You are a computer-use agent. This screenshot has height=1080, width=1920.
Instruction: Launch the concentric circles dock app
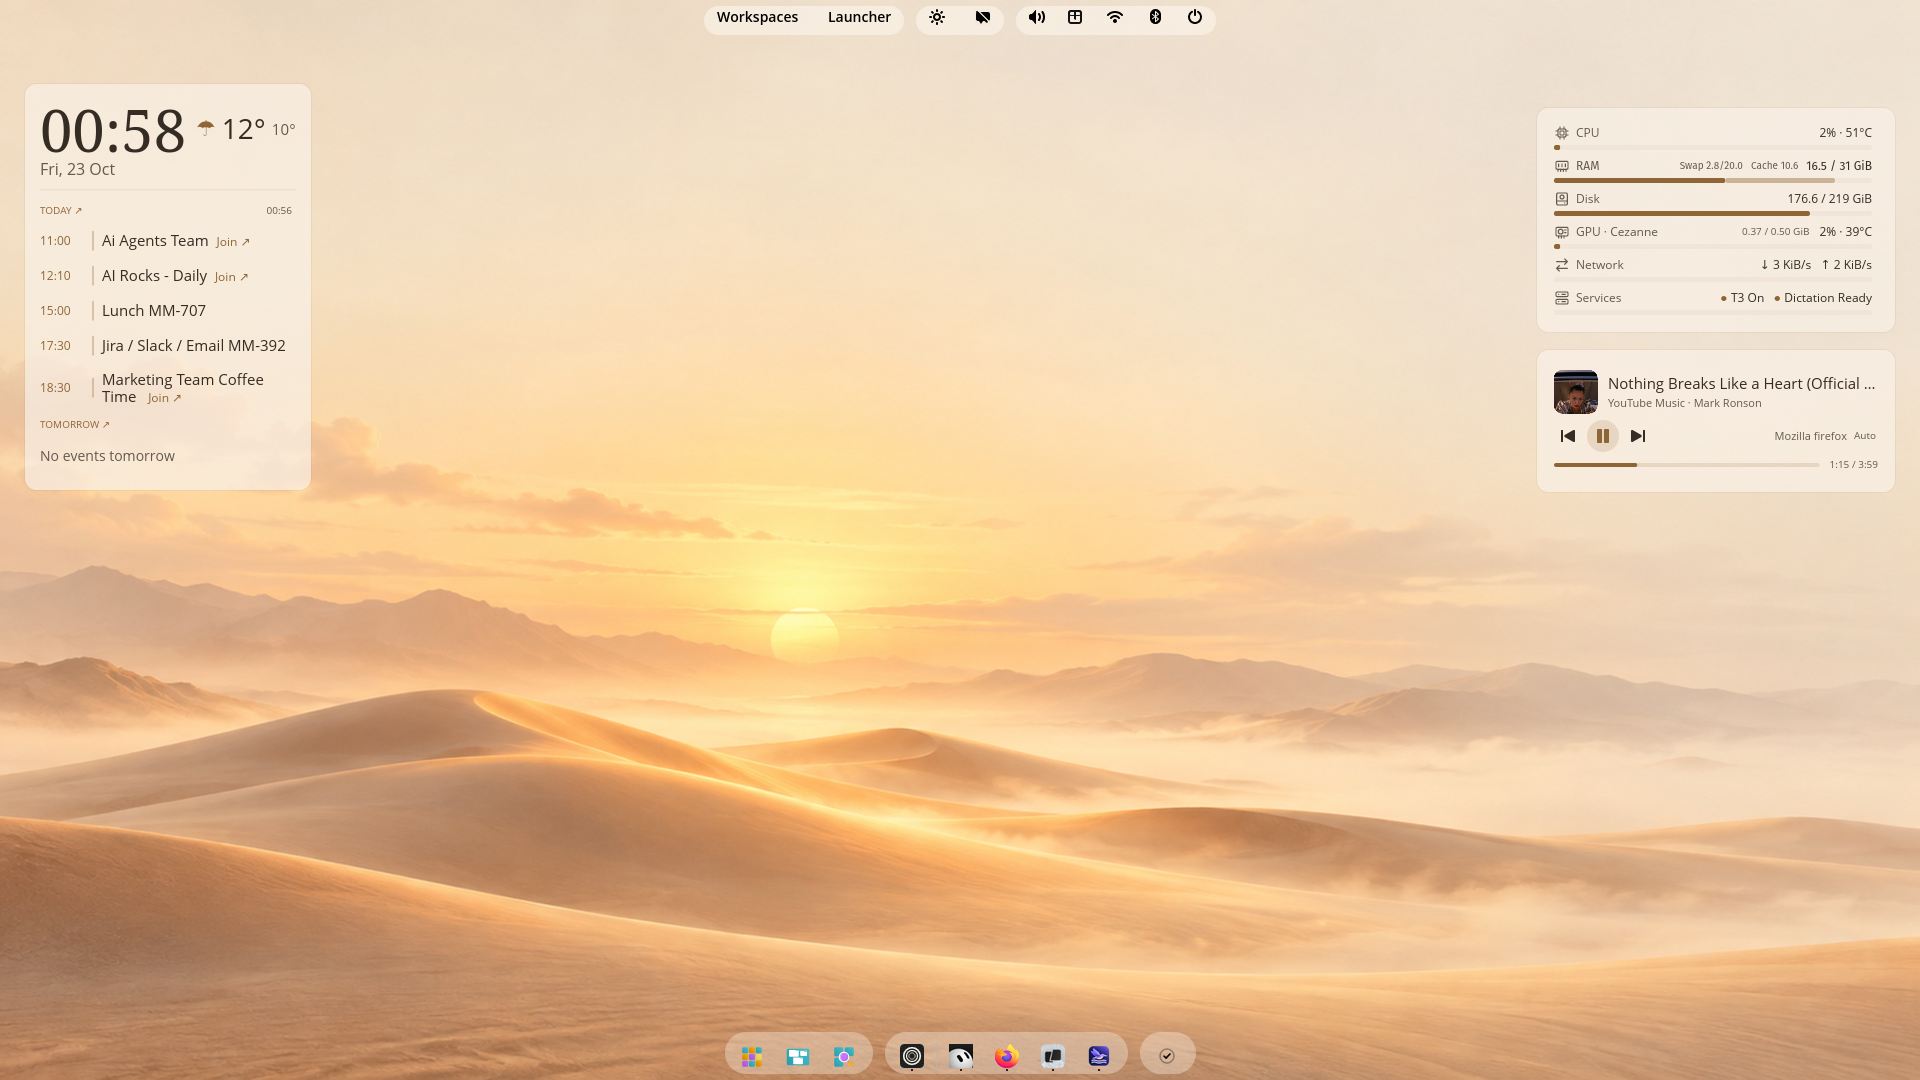pyautogui.click(x=912, y=1055)
